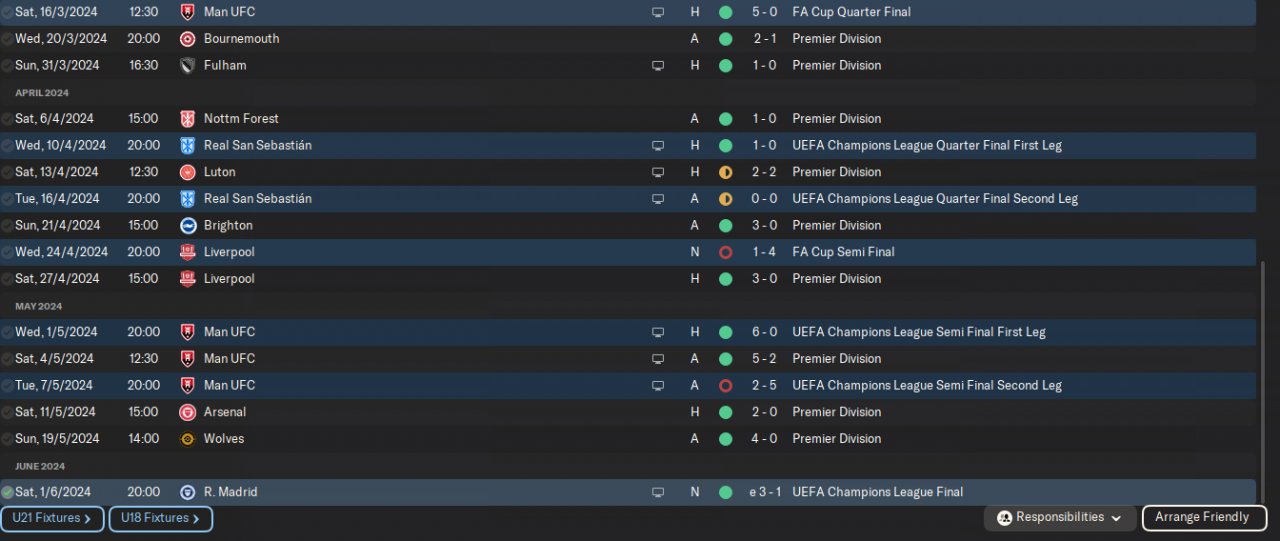Screen dimensions: 1280x541
Task: Click the Nottm Forest club badge
Action: 187,119
